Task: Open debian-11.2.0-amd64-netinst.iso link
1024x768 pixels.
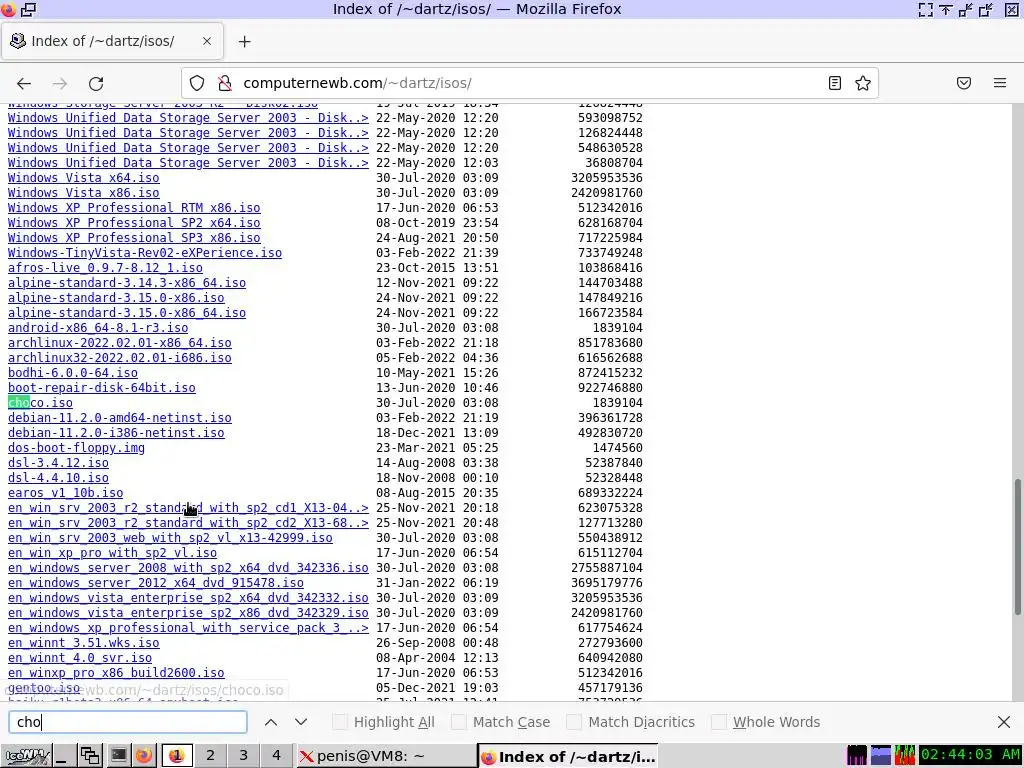Action: click(120, 418)
